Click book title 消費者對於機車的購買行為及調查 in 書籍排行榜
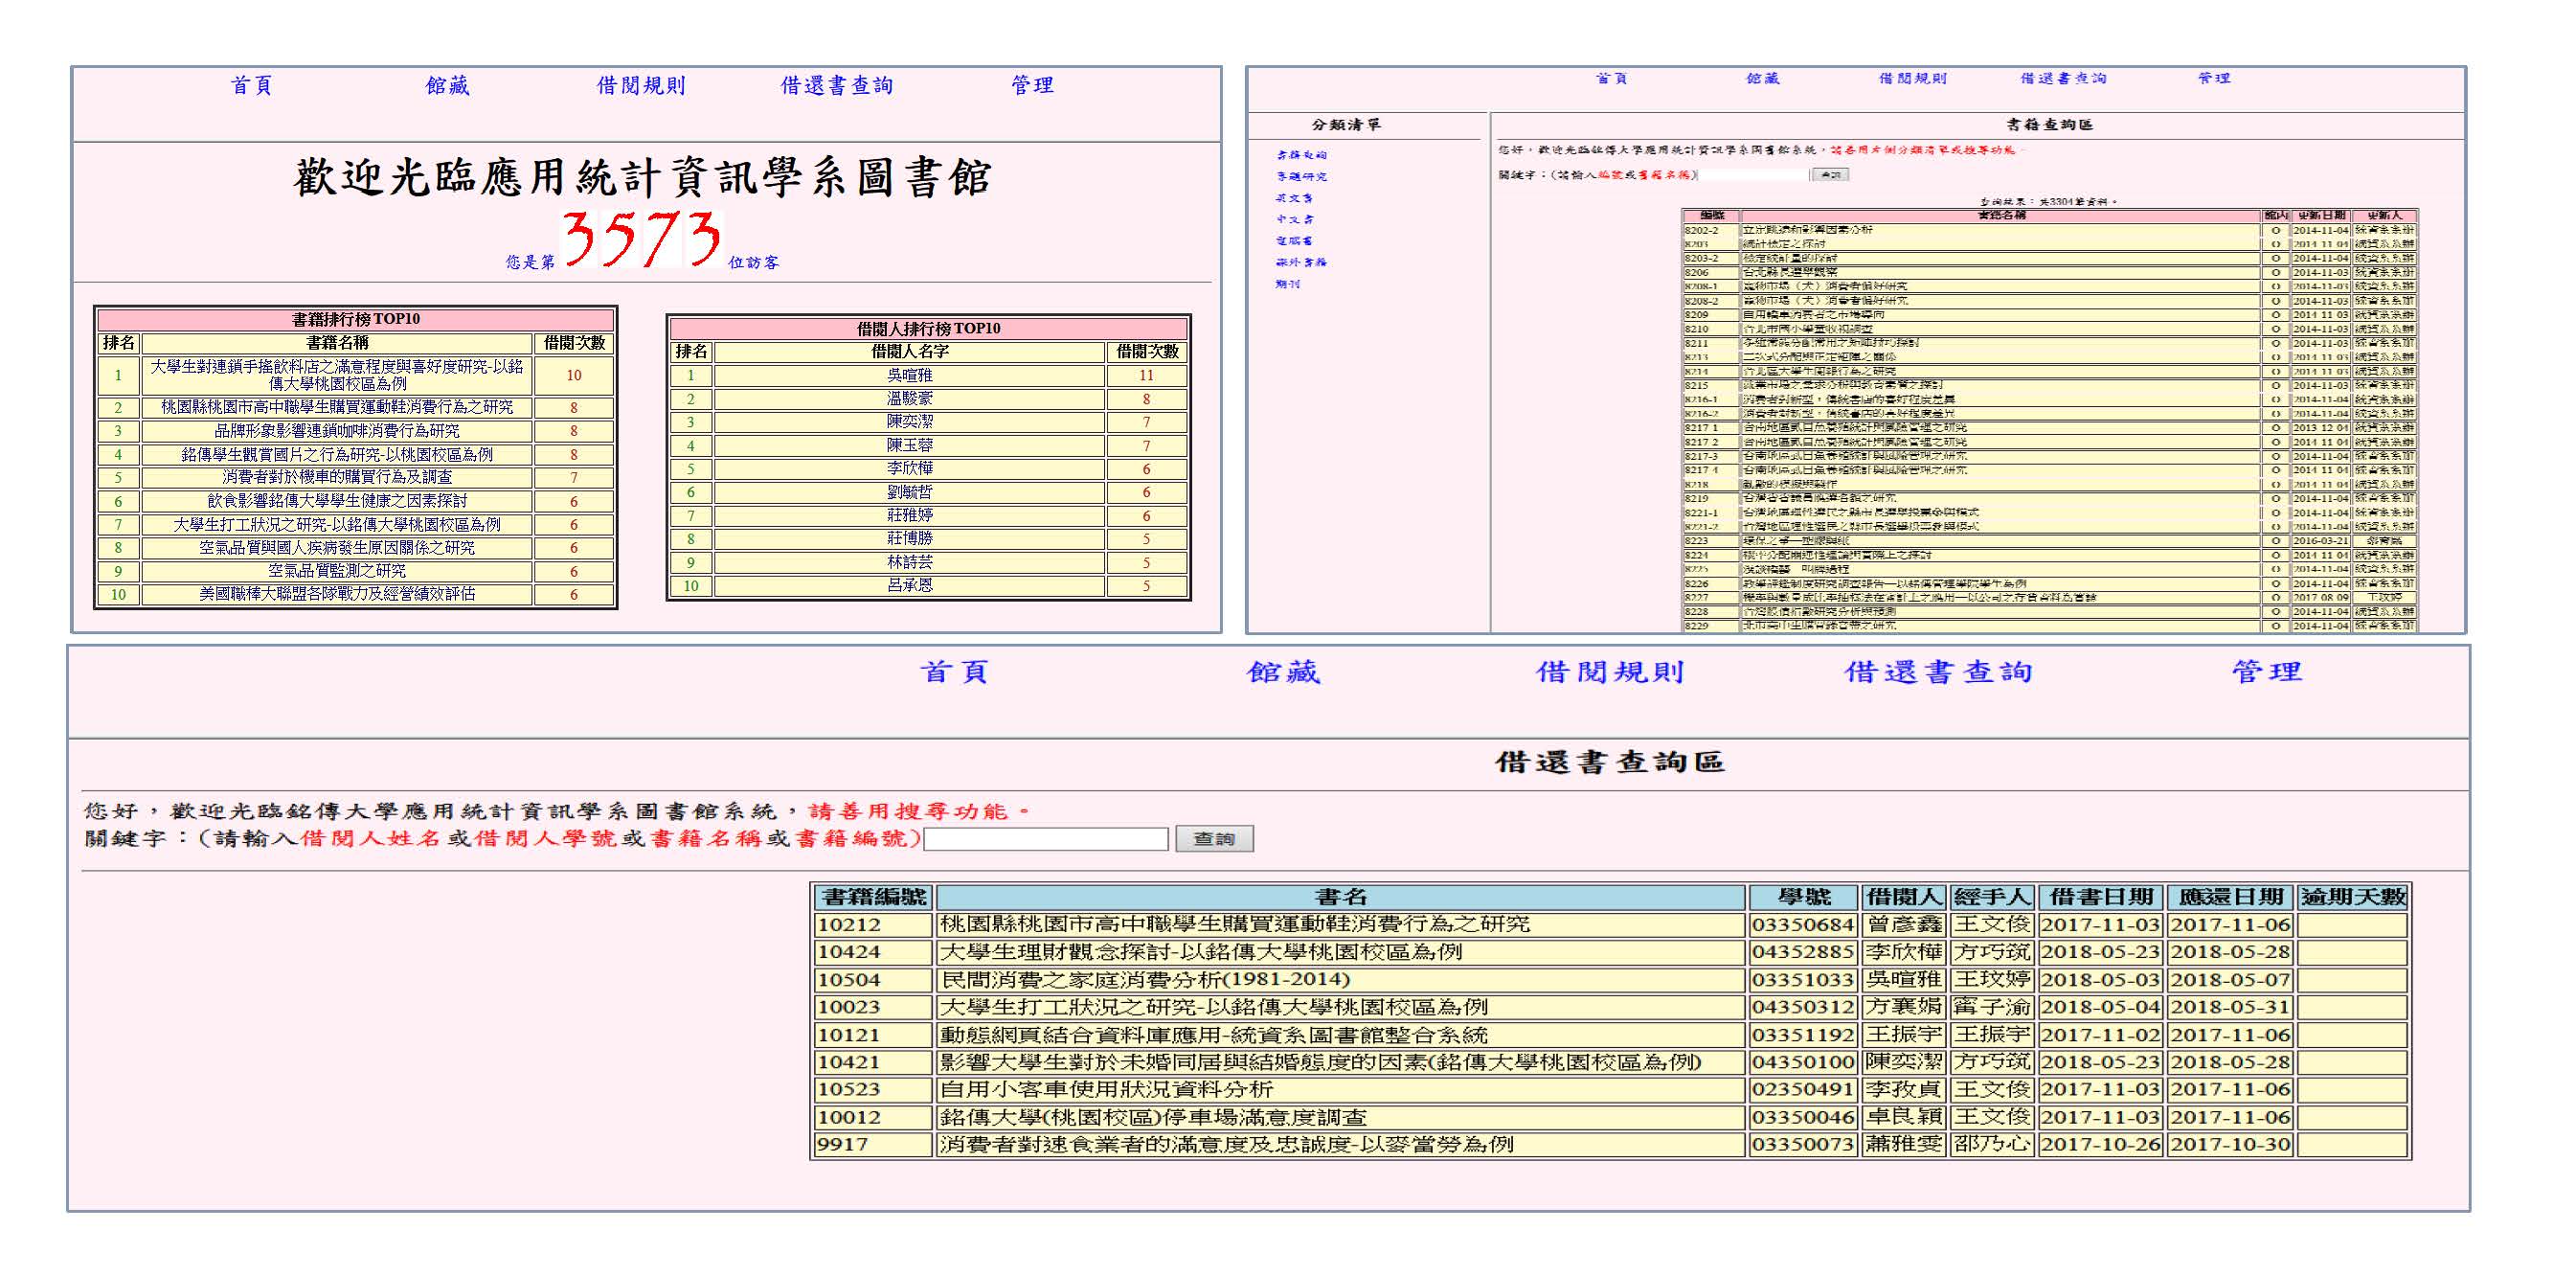 point(337,477)
